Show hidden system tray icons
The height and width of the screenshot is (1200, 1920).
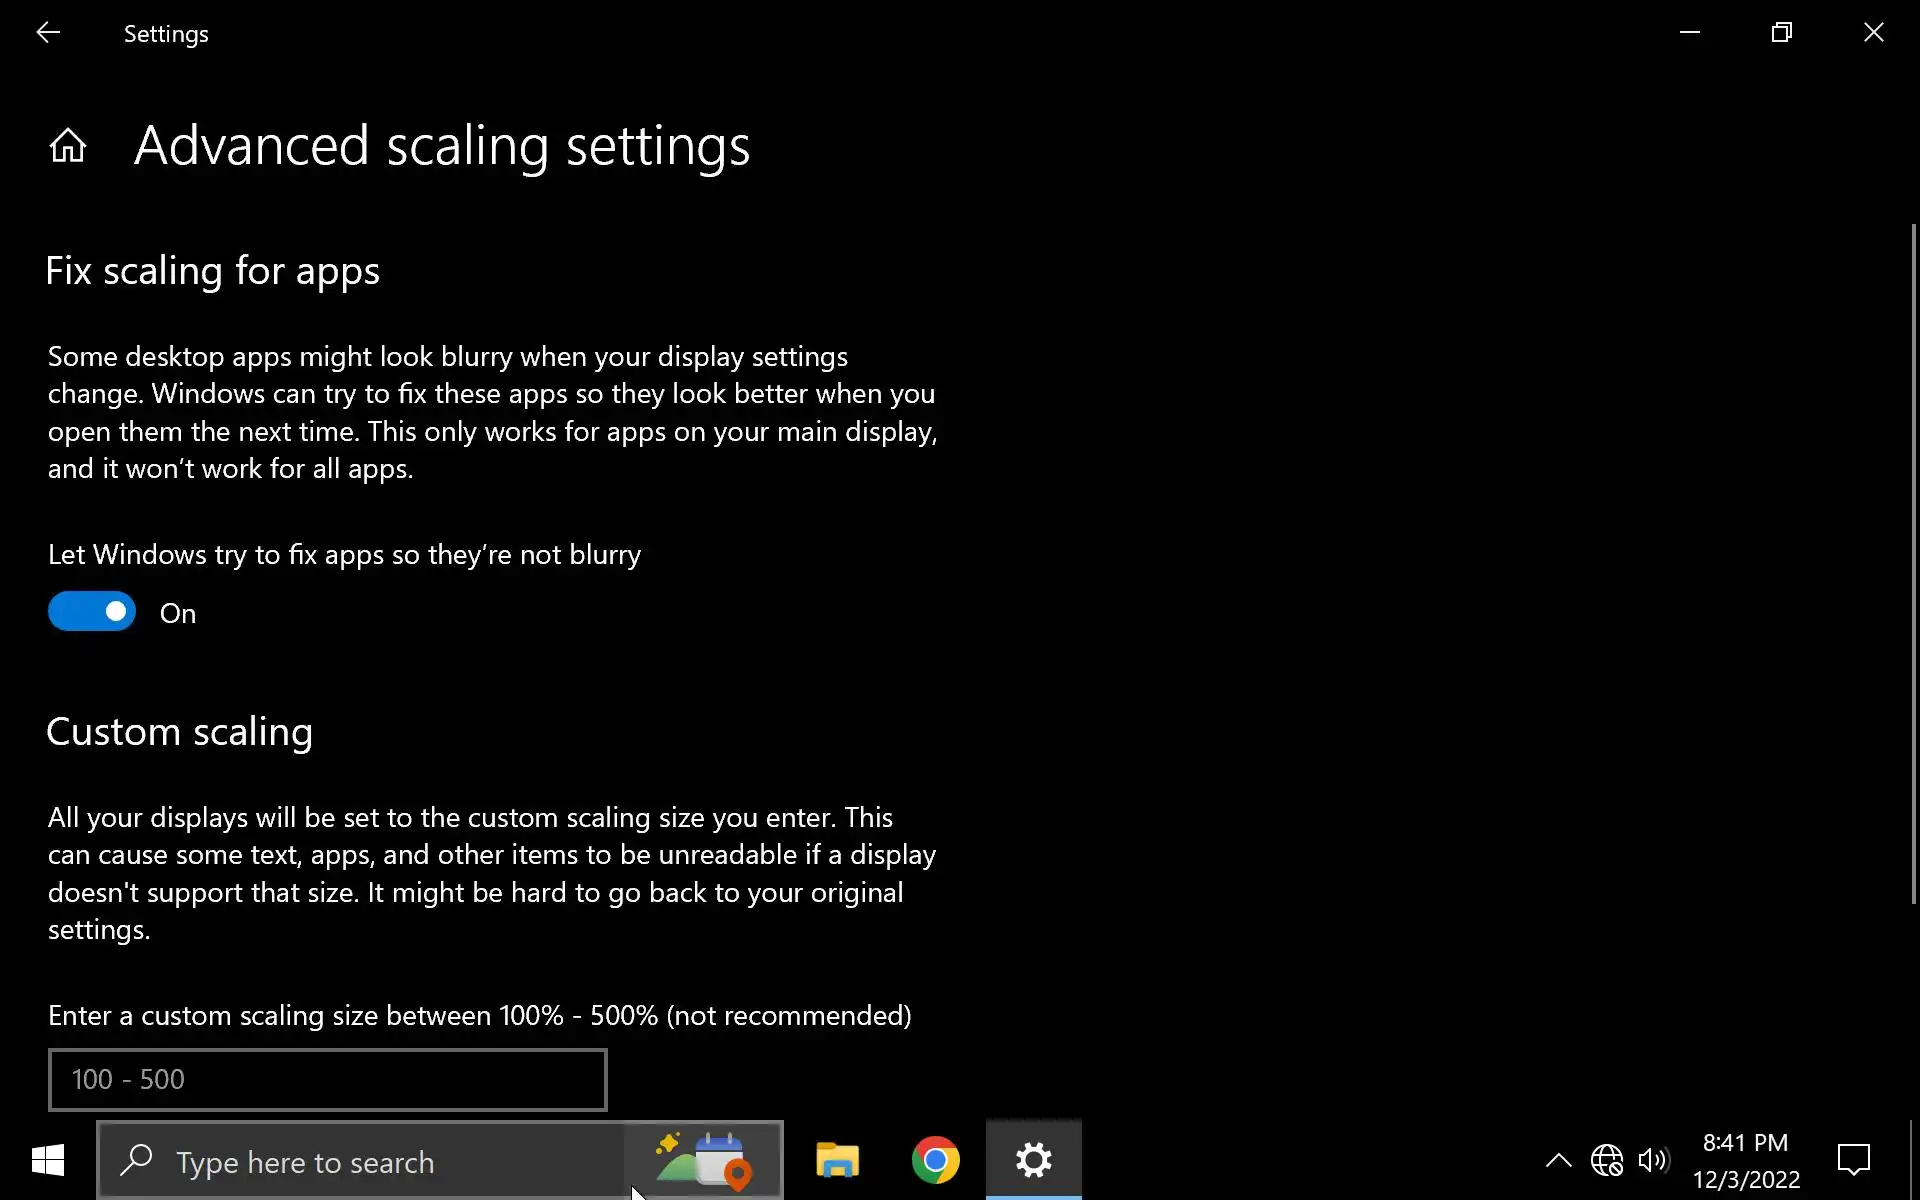pyautogui.click(x=1558, y=1160)
